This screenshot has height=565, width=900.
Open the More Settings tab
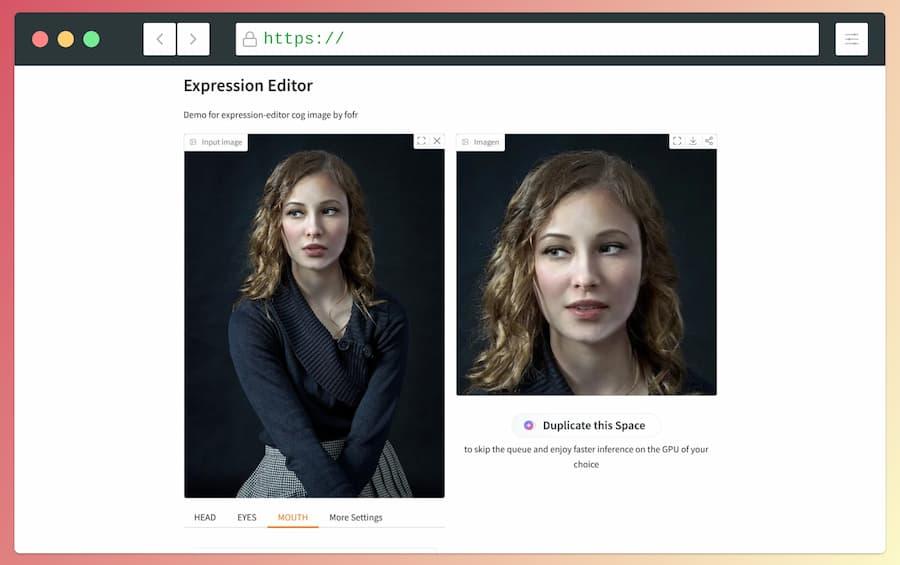tap(356, 517)
